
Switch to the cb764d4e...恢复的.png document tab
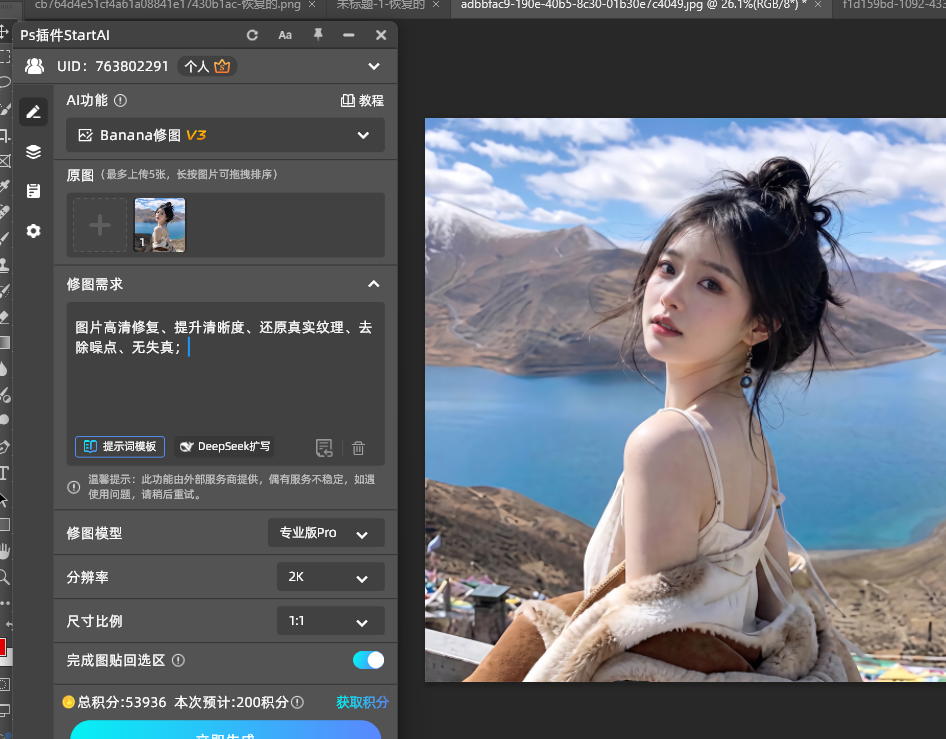[x=168, y=5]
